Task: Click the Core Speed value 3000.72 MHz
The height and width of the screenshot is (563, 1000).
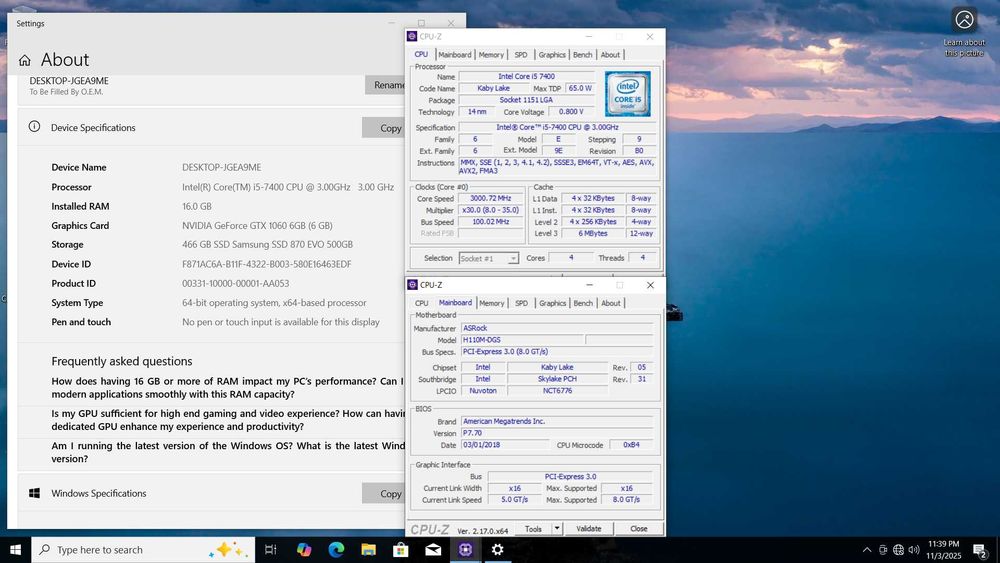Action: pos(491,198)
